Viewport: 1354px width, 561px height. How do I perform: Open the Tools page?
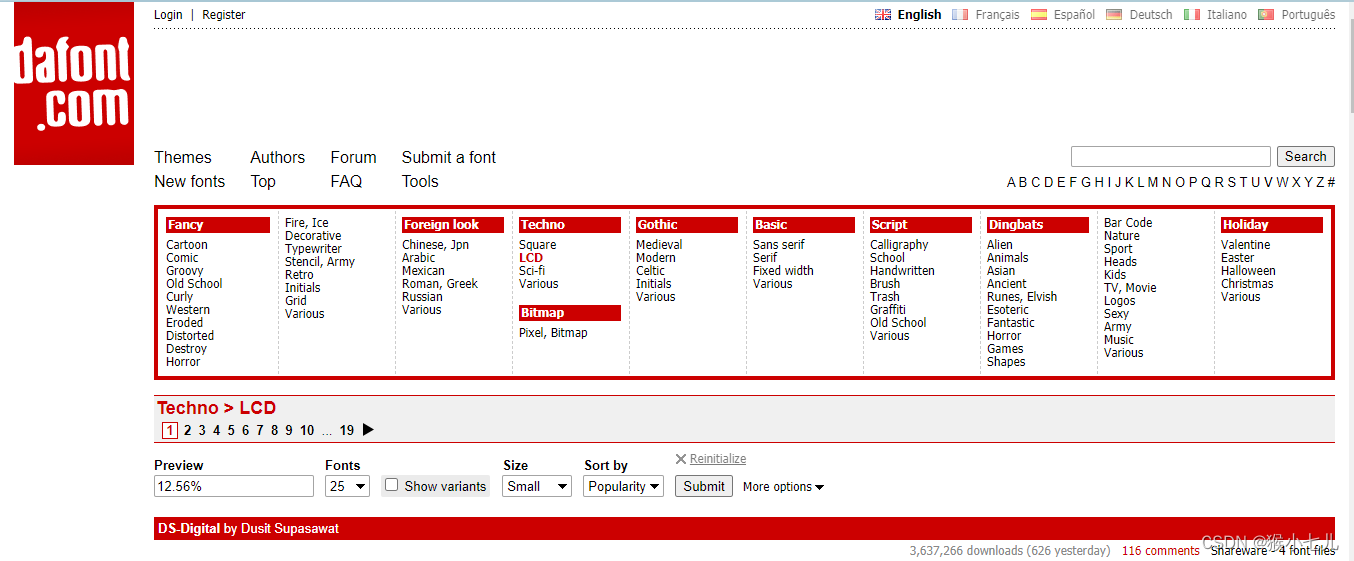420,181
